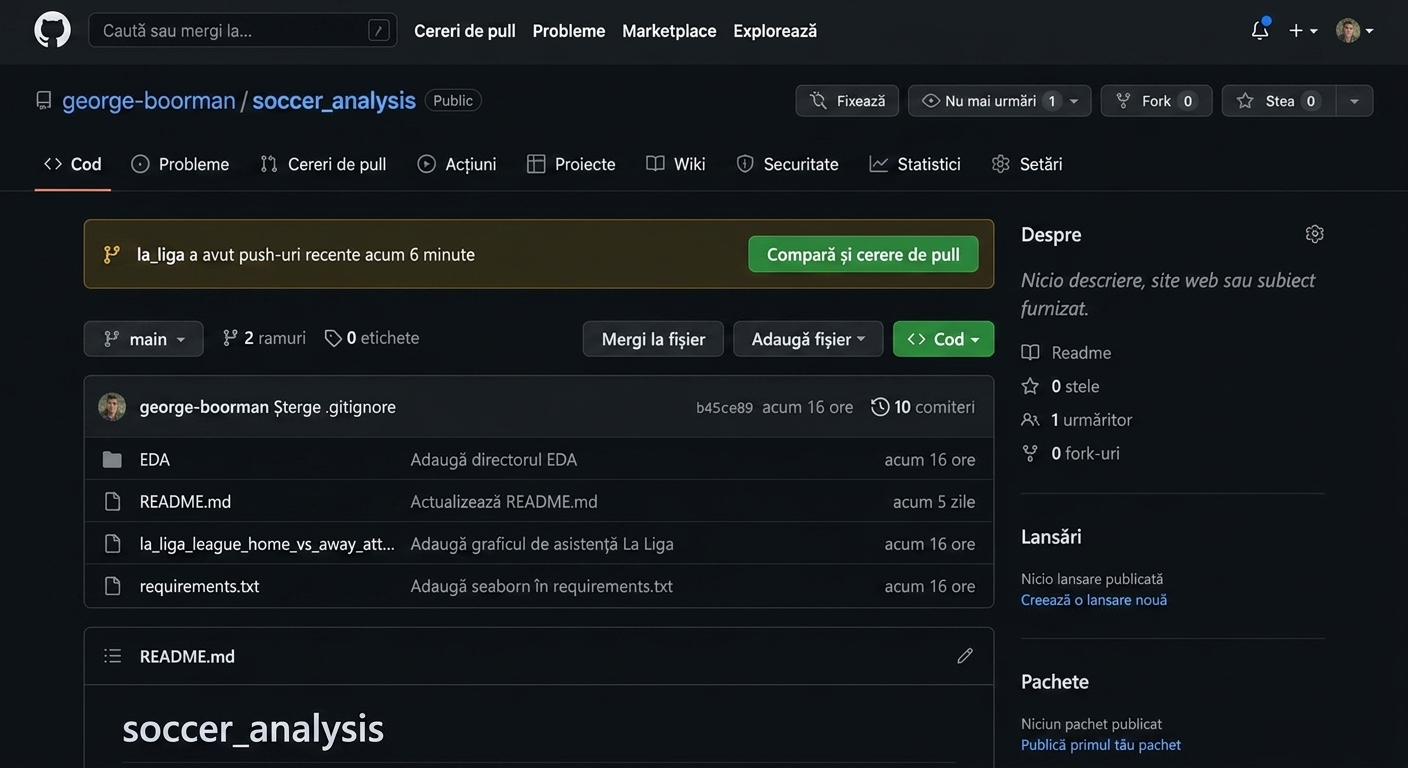Screen dimensions: 1408x768
Task: Open the Nu mai urmări watch dropdown
Action: [1000, 101]
